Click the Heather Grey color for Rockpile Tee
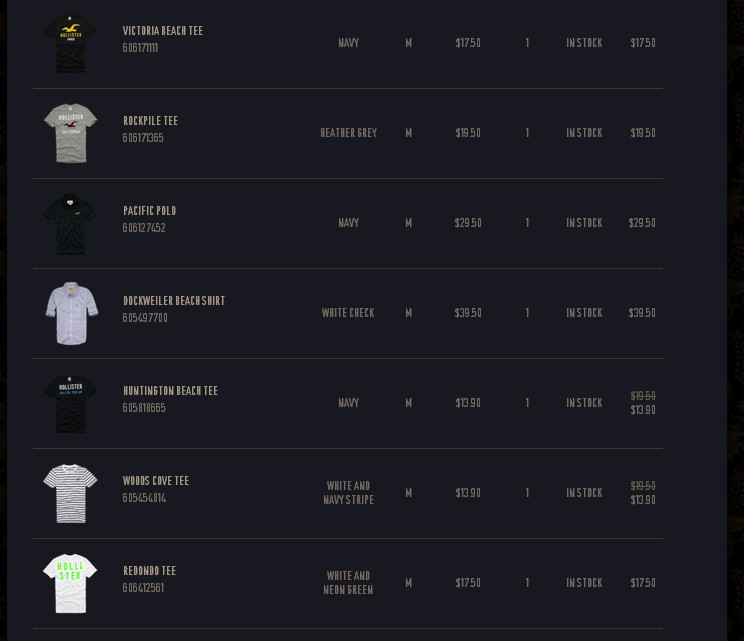The height and width of the screenshot is (641, 744). (348, 133)
